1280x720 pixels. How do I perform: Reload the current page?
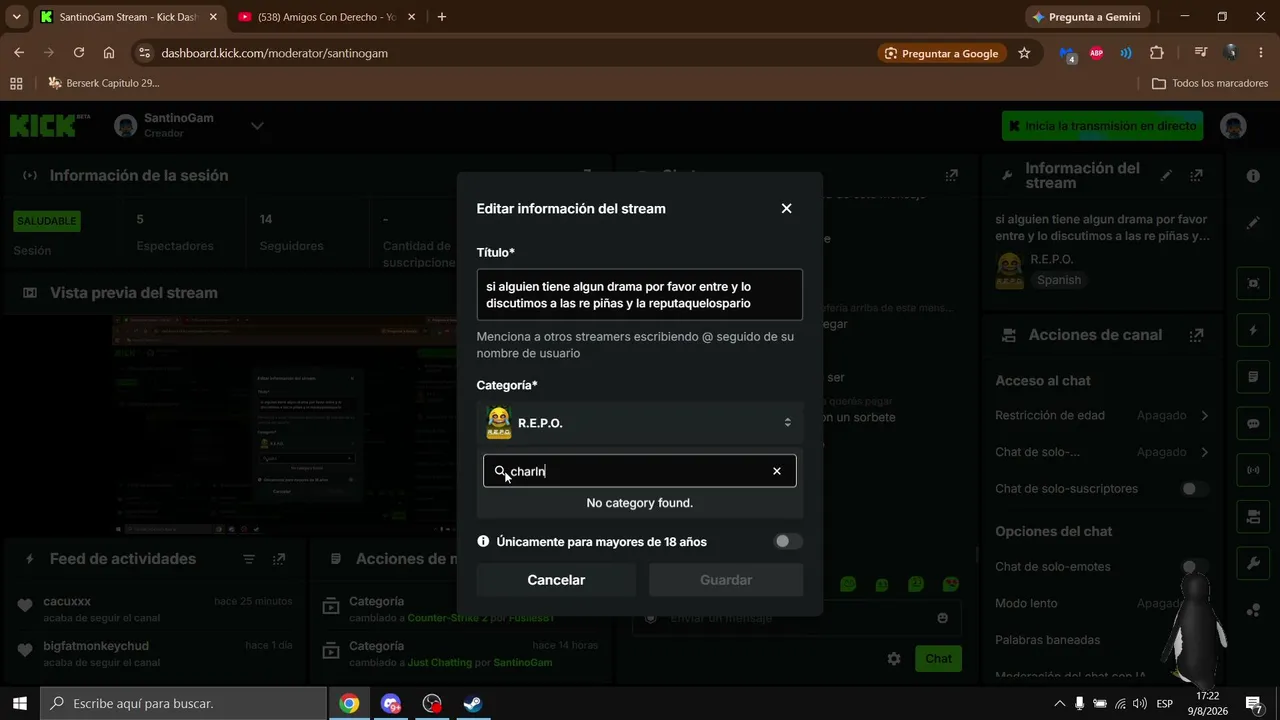(x=79, y=53)
